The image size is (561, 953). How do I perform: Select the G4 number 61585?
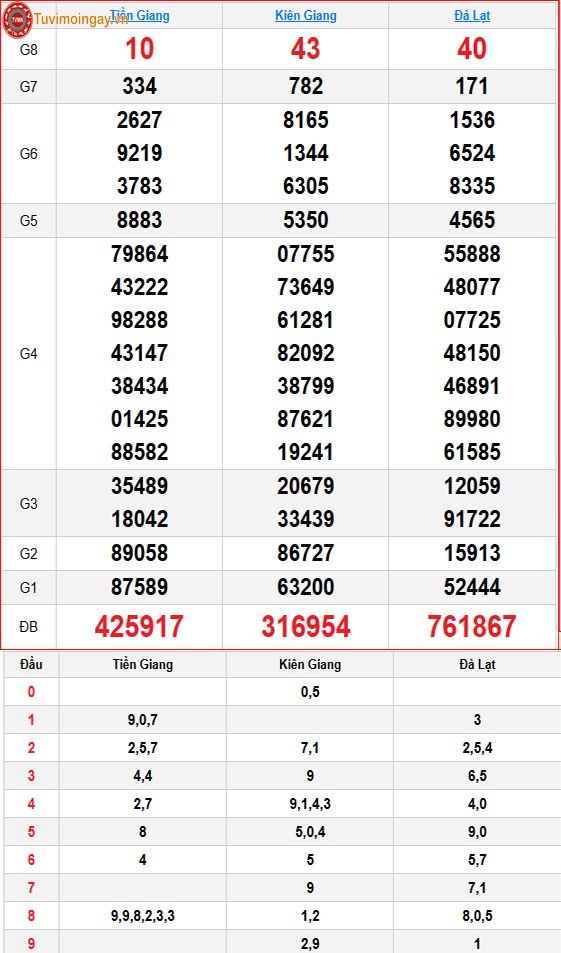[472, 452]
